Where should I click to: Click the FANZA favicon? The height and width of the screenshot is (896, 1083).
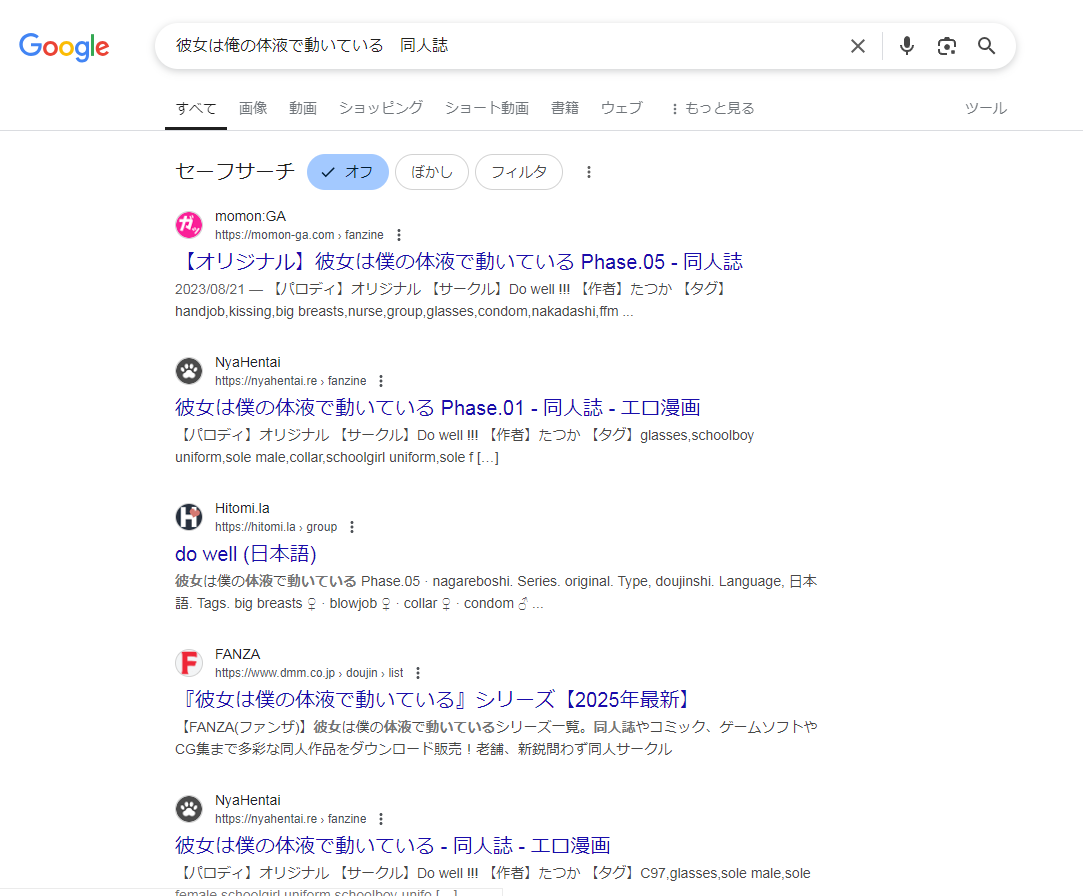coord(189,663)
